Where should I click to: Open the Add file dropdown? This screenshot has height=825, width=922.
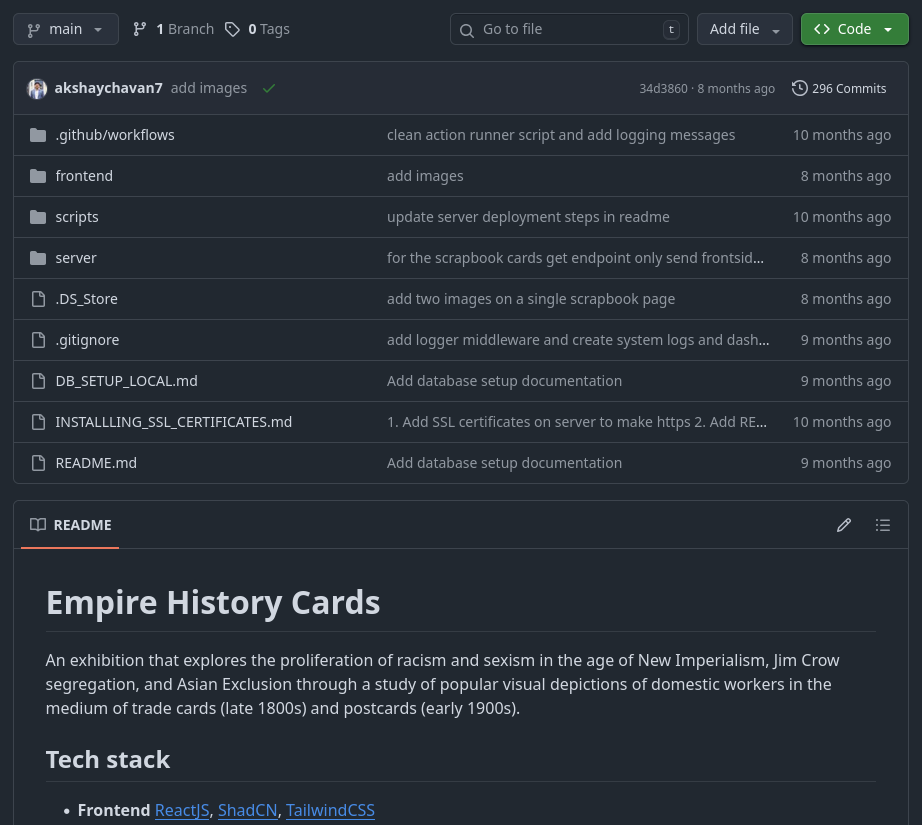point(744,29)
